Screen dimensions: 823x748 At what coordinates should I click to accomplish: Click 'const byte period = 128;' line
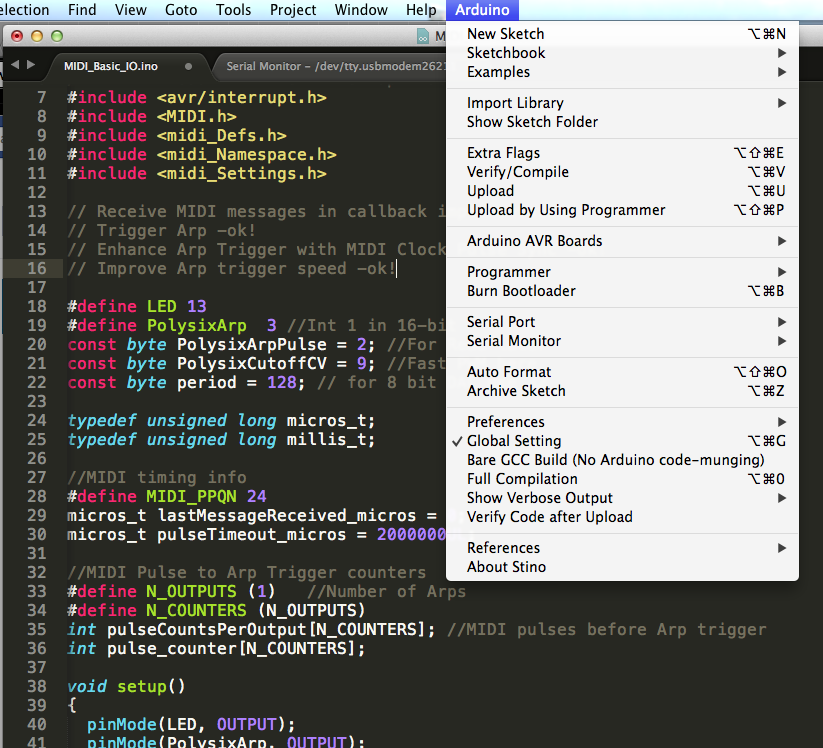pos(186,383)
